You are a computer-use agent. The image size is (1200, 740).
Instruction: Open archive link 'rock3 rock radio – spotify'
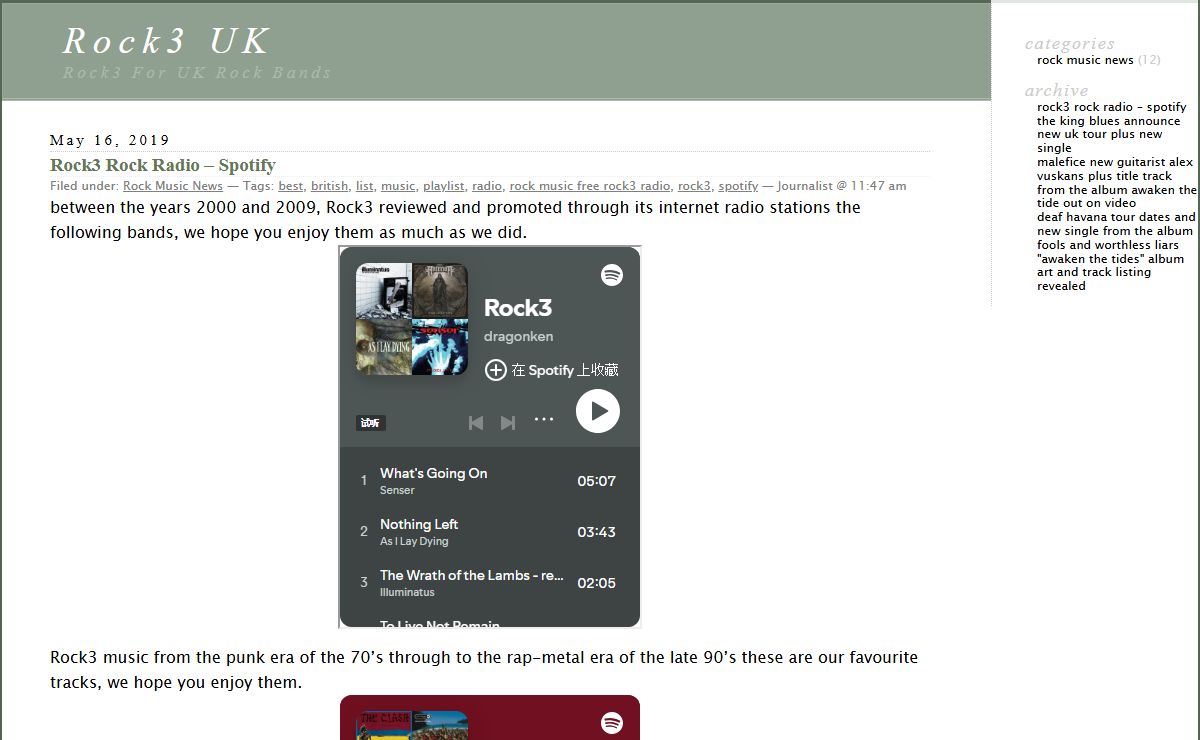[x=1112, y=107]
